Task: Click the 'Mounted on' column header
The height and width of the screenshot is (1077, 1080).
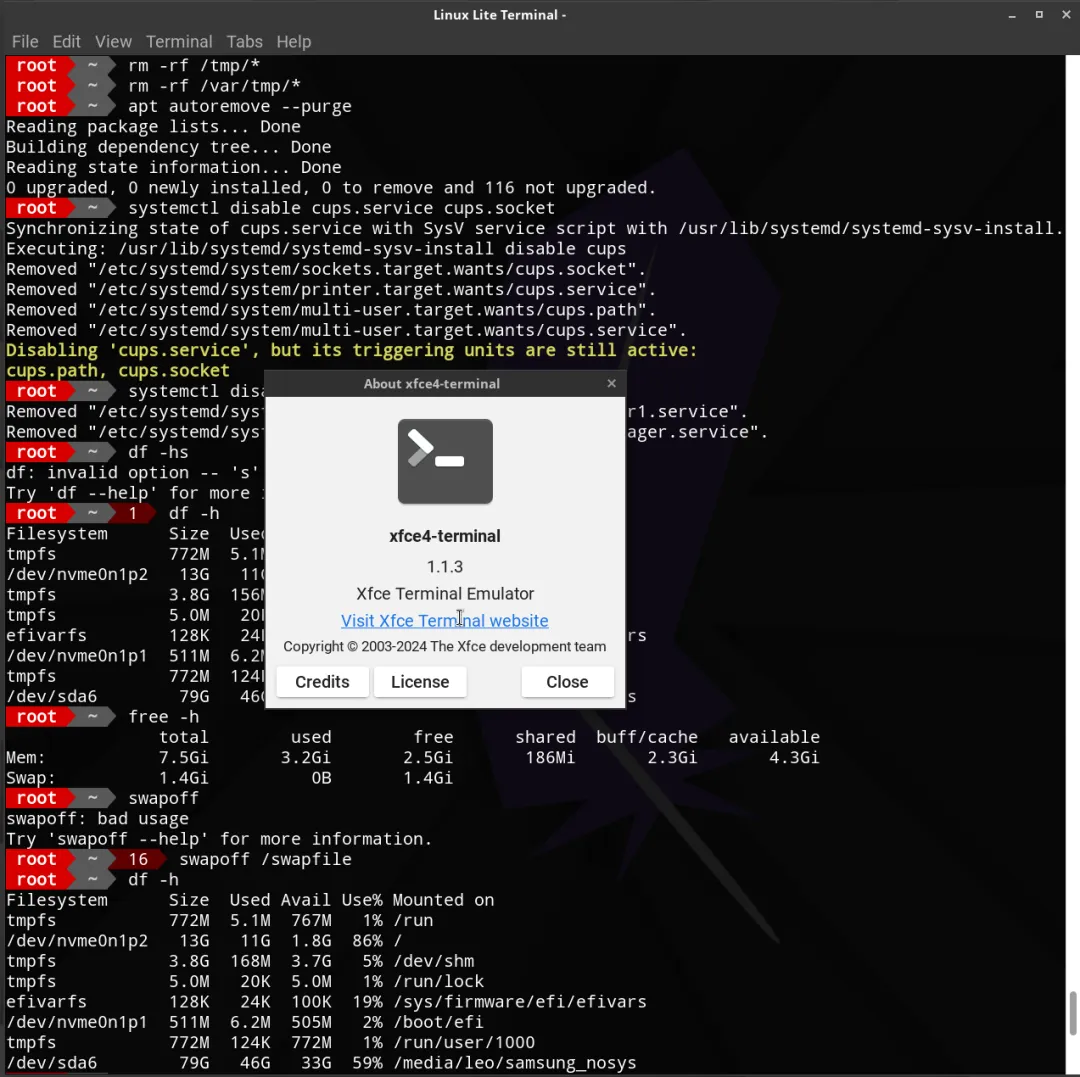Action: click(x=443, y=900)
